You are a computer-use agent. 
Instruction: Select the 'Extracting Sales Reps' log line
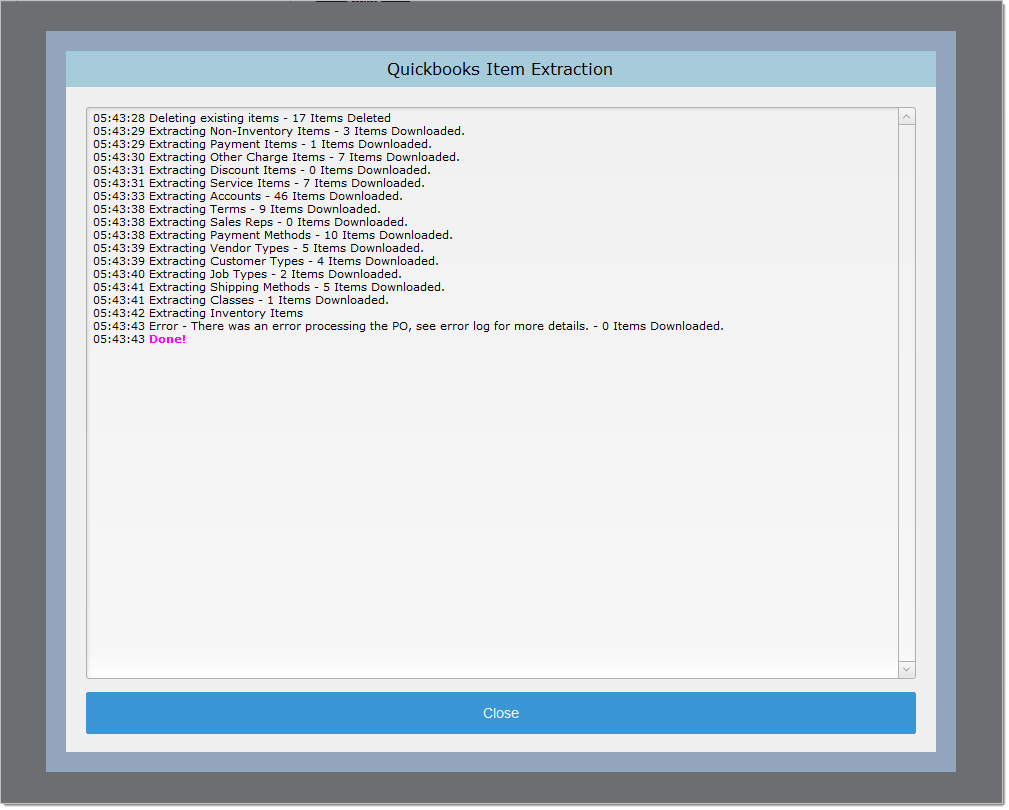pyautogui.click(x=251, y=223)
